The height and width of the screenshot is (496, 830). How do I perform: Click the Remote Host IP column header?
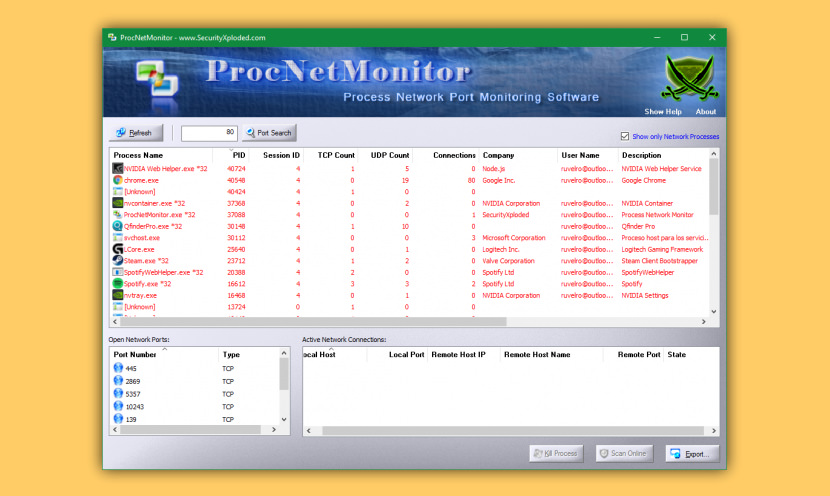(464, 355)
